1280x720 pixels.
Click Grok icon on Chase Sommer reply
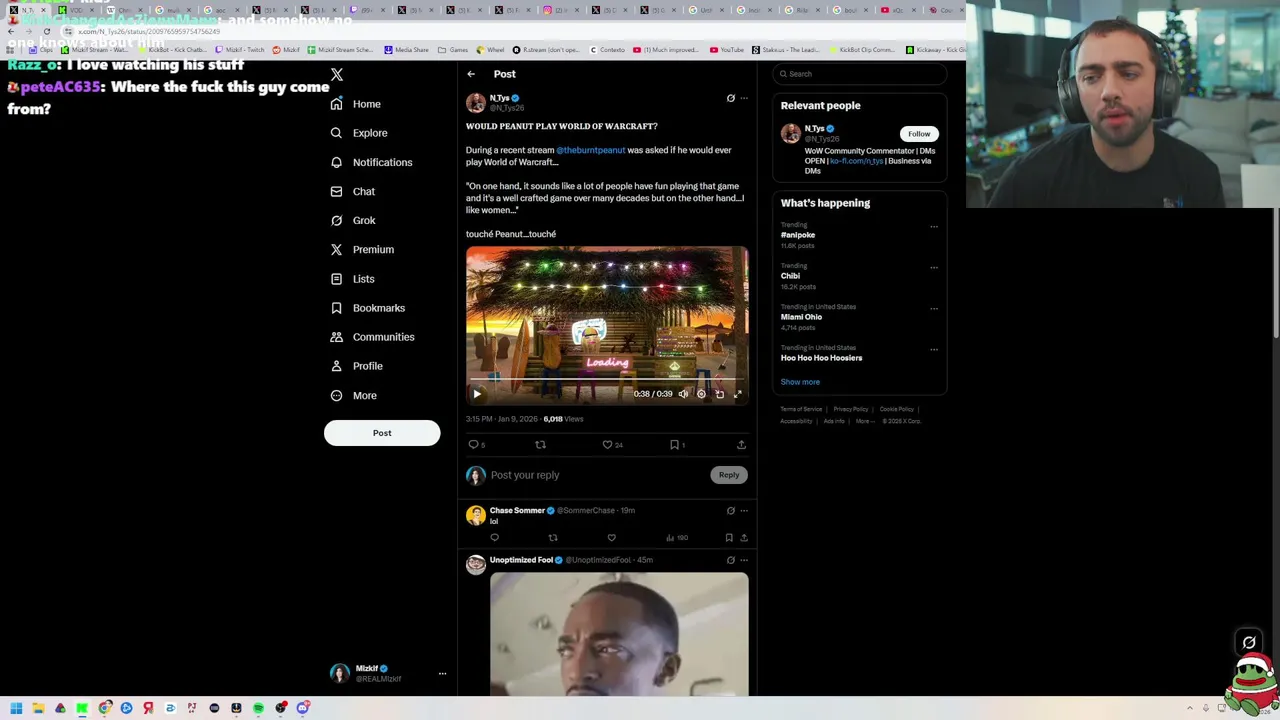(730, 511)
